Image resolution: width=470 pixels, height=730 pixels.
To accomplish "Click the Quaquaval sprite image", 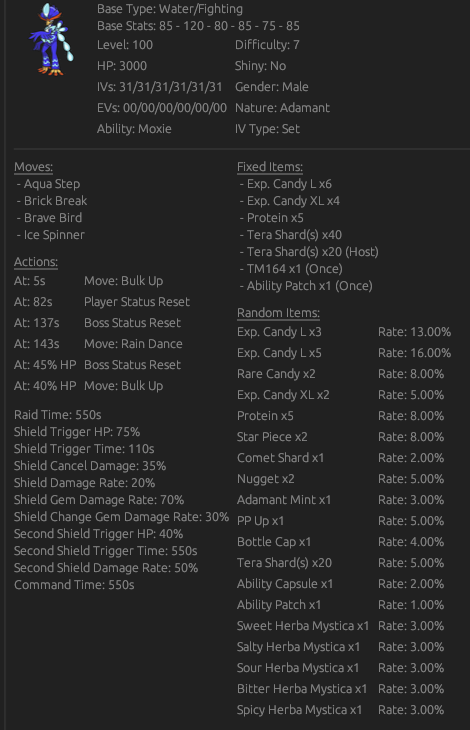I will [51, 39].
